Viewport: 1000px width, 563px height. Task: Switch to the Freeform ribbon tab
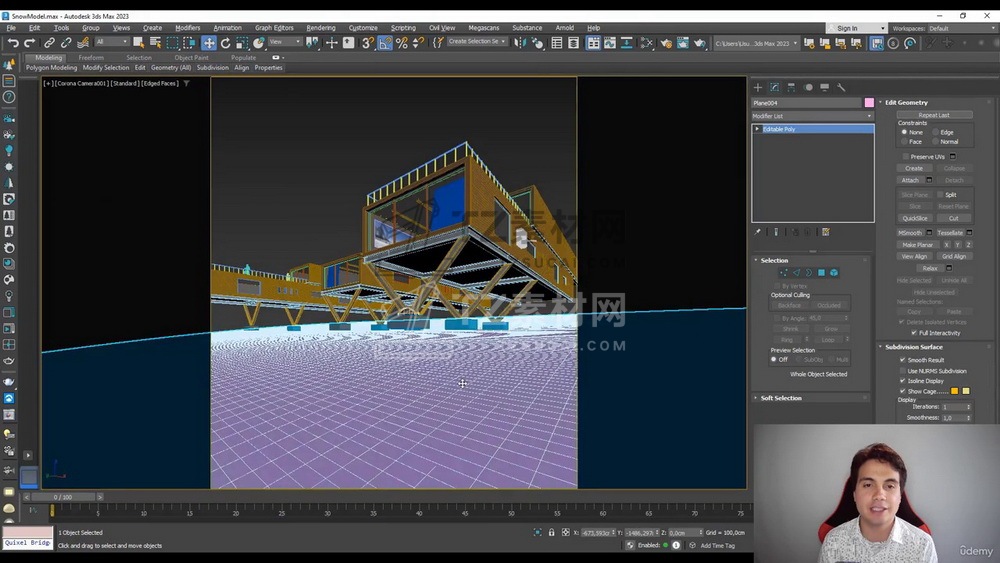(91, 58)
